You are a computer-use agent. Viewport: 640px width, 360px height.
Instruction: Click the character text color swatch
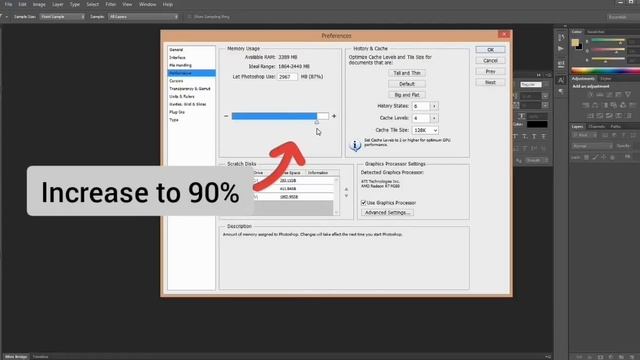pos(537,124)
